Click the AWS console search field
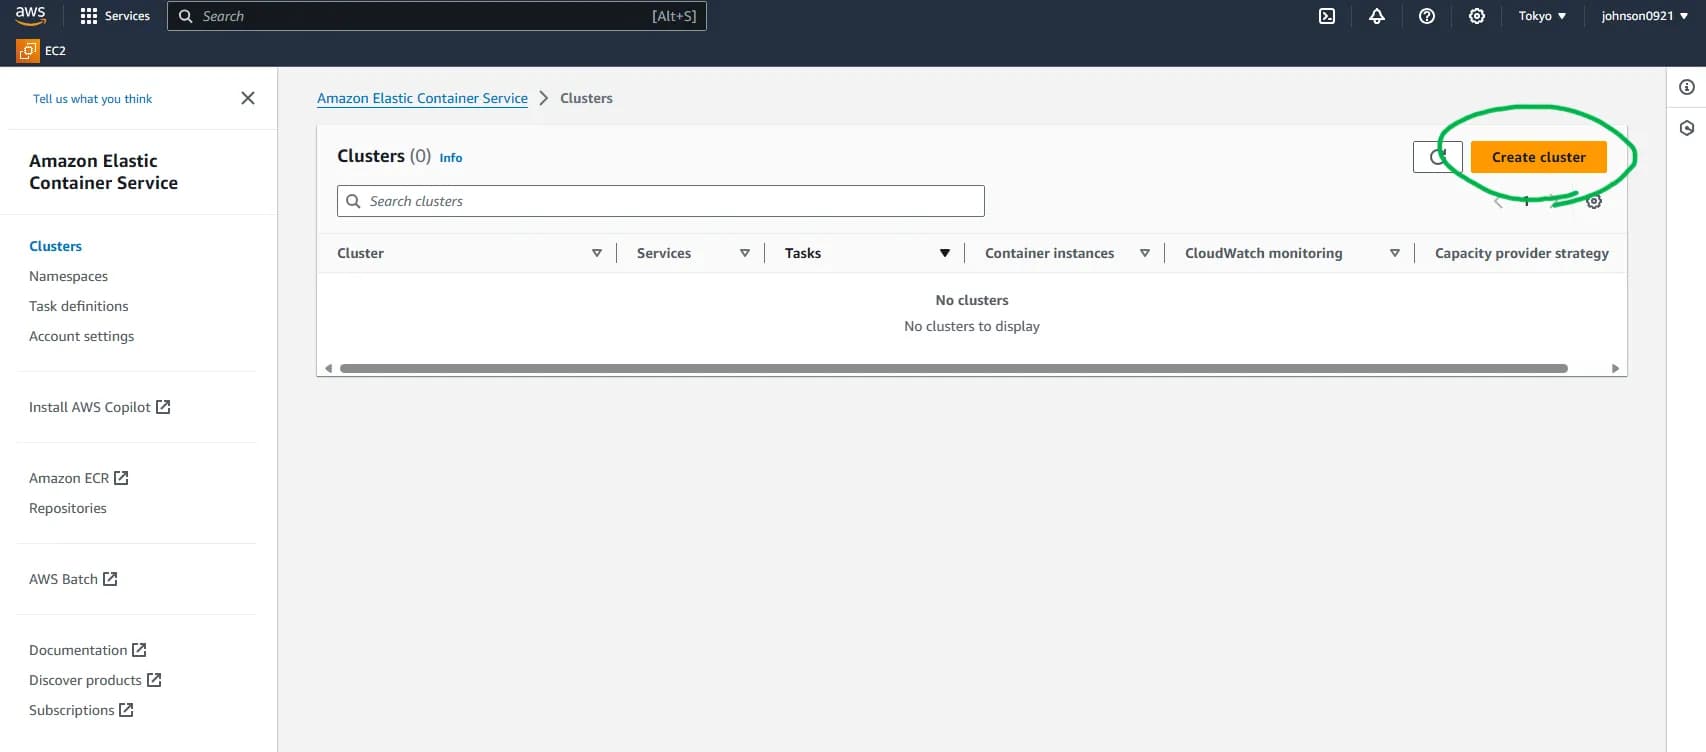 tap(436, 16)
